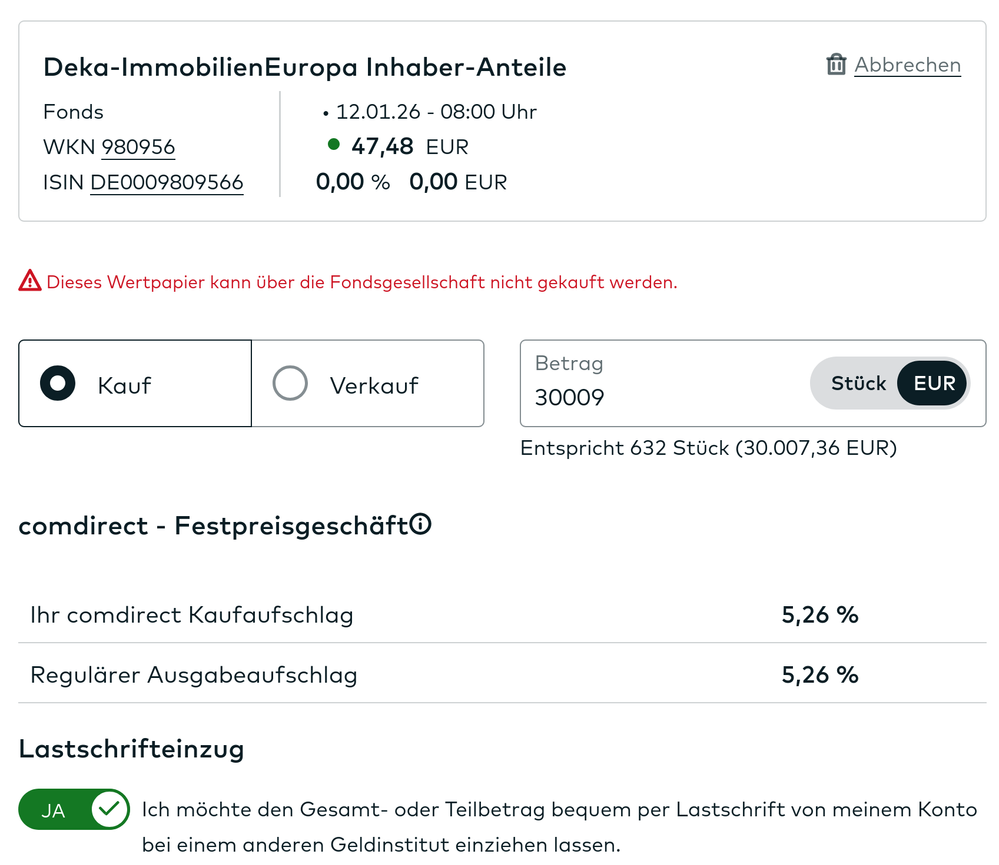The width and height of the screenshot is (999, 865).
Task: Click the Entspricht 632 Stück conversion text
Action: 707,448
